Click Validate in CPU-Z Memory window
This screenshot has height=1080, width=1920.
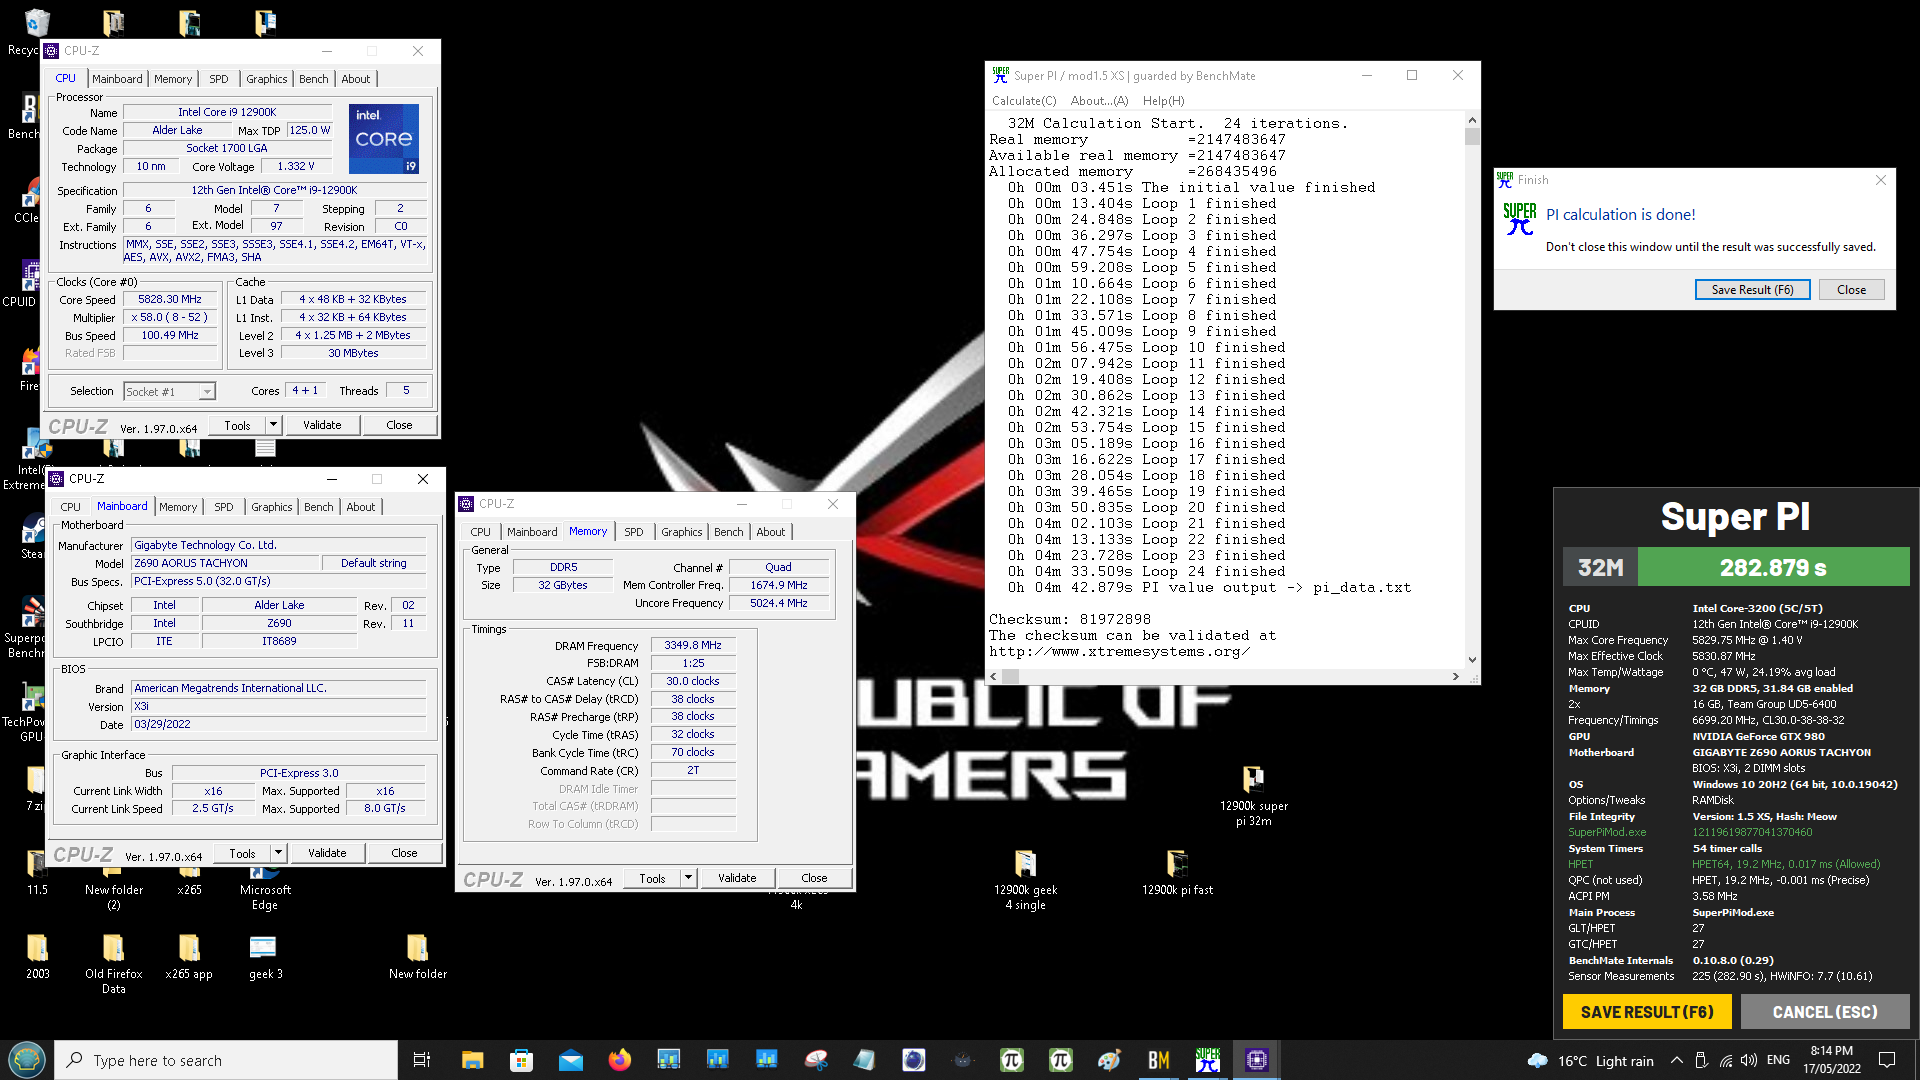click(737, 878)
